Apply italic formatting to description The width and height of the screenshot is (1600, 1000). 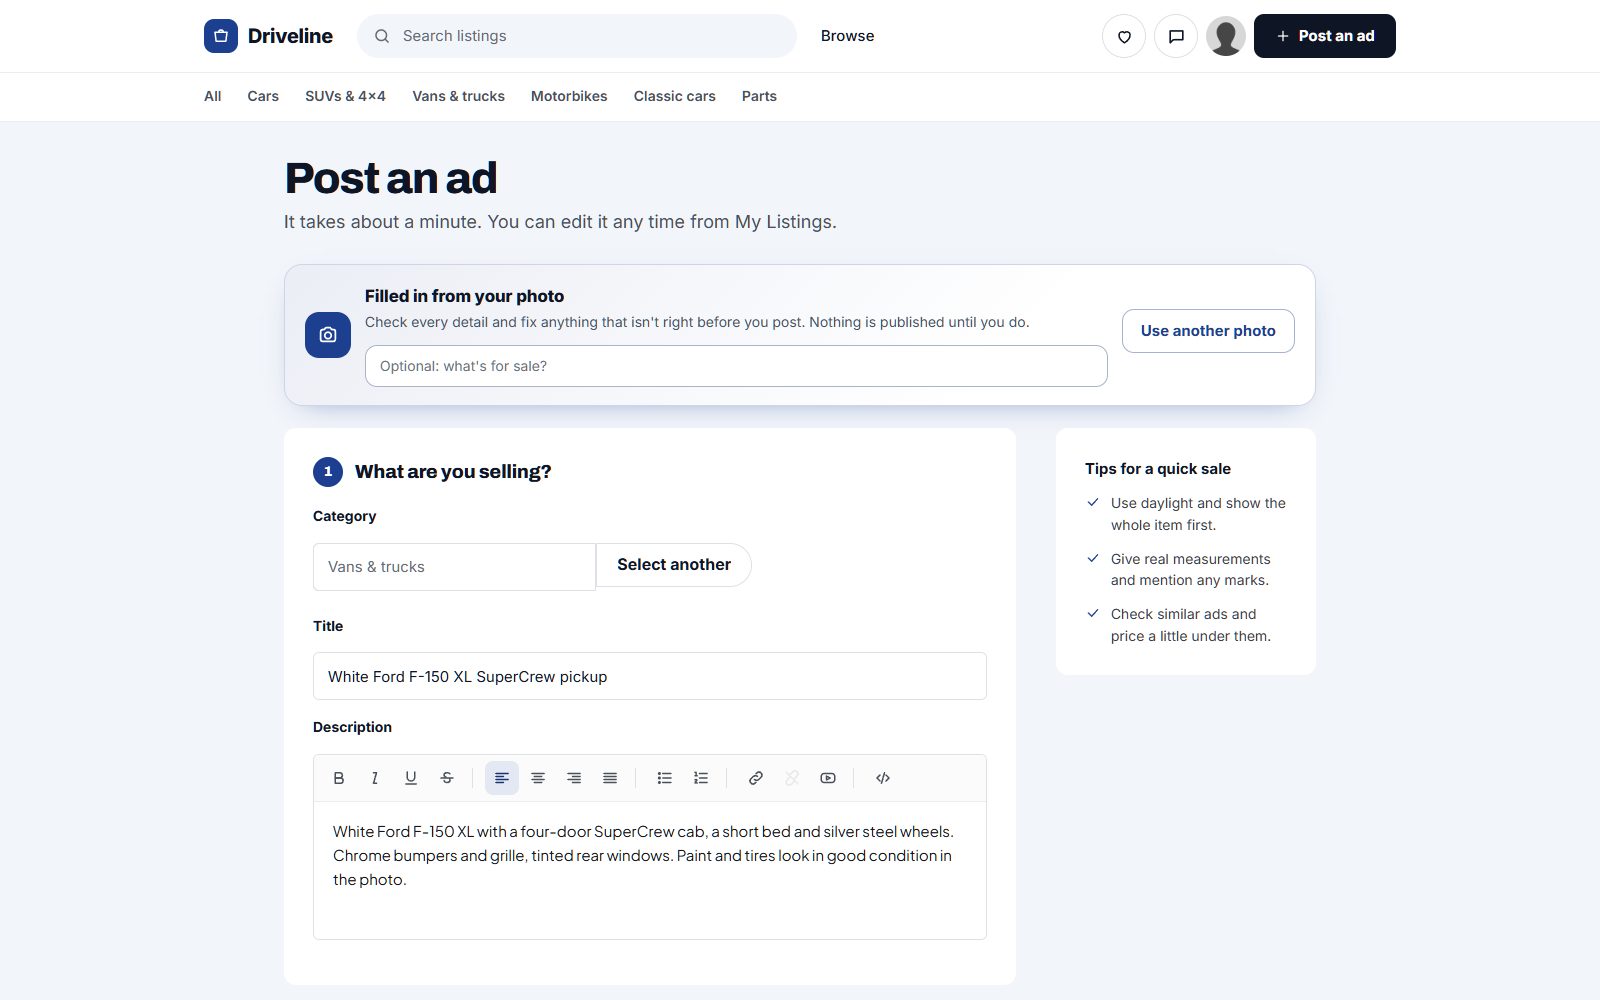375,778
